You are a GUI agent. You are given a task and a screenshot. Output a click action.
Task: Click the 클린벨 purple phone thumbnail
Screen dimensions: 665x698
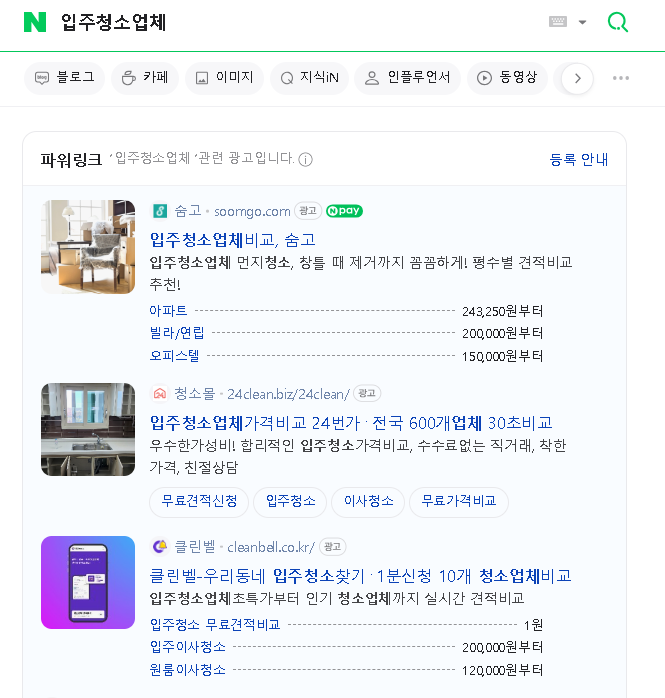(88, 583)
